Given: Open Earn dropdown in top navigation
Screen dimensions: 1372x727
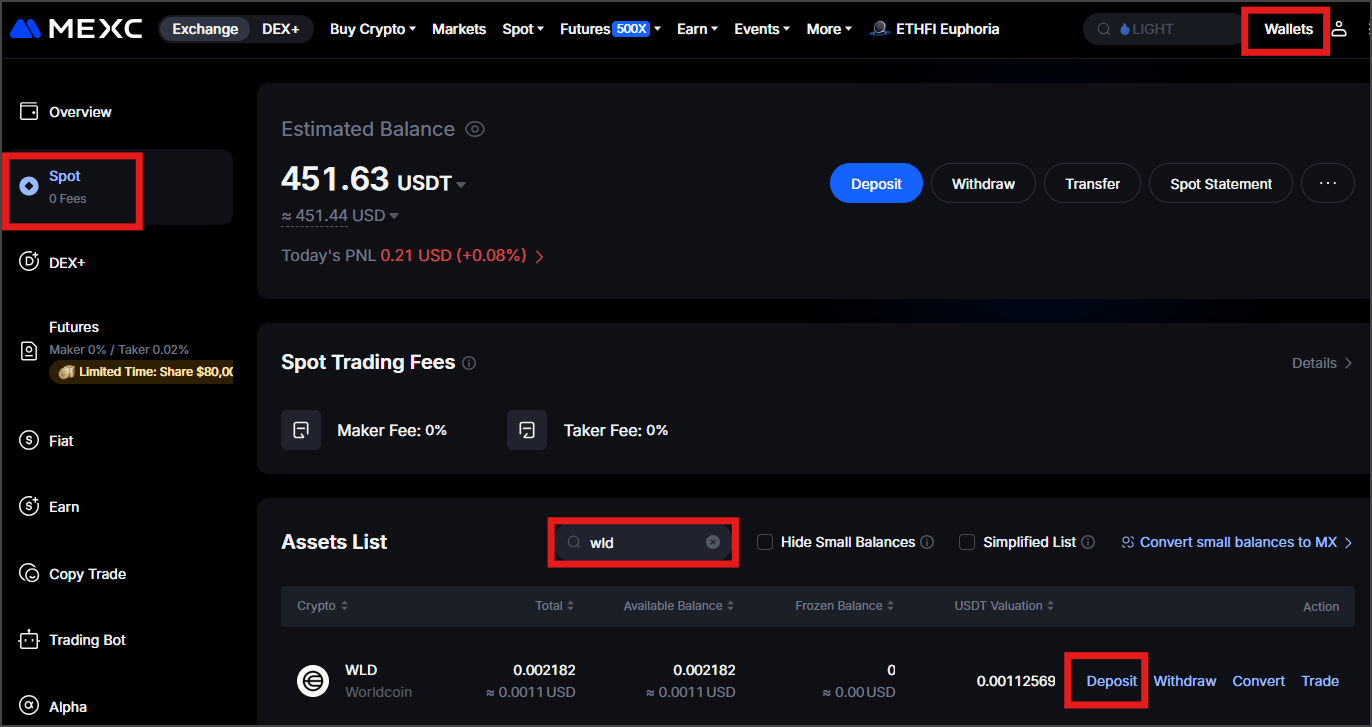Looking at the screenshot, I should click(x=697, y=29).
